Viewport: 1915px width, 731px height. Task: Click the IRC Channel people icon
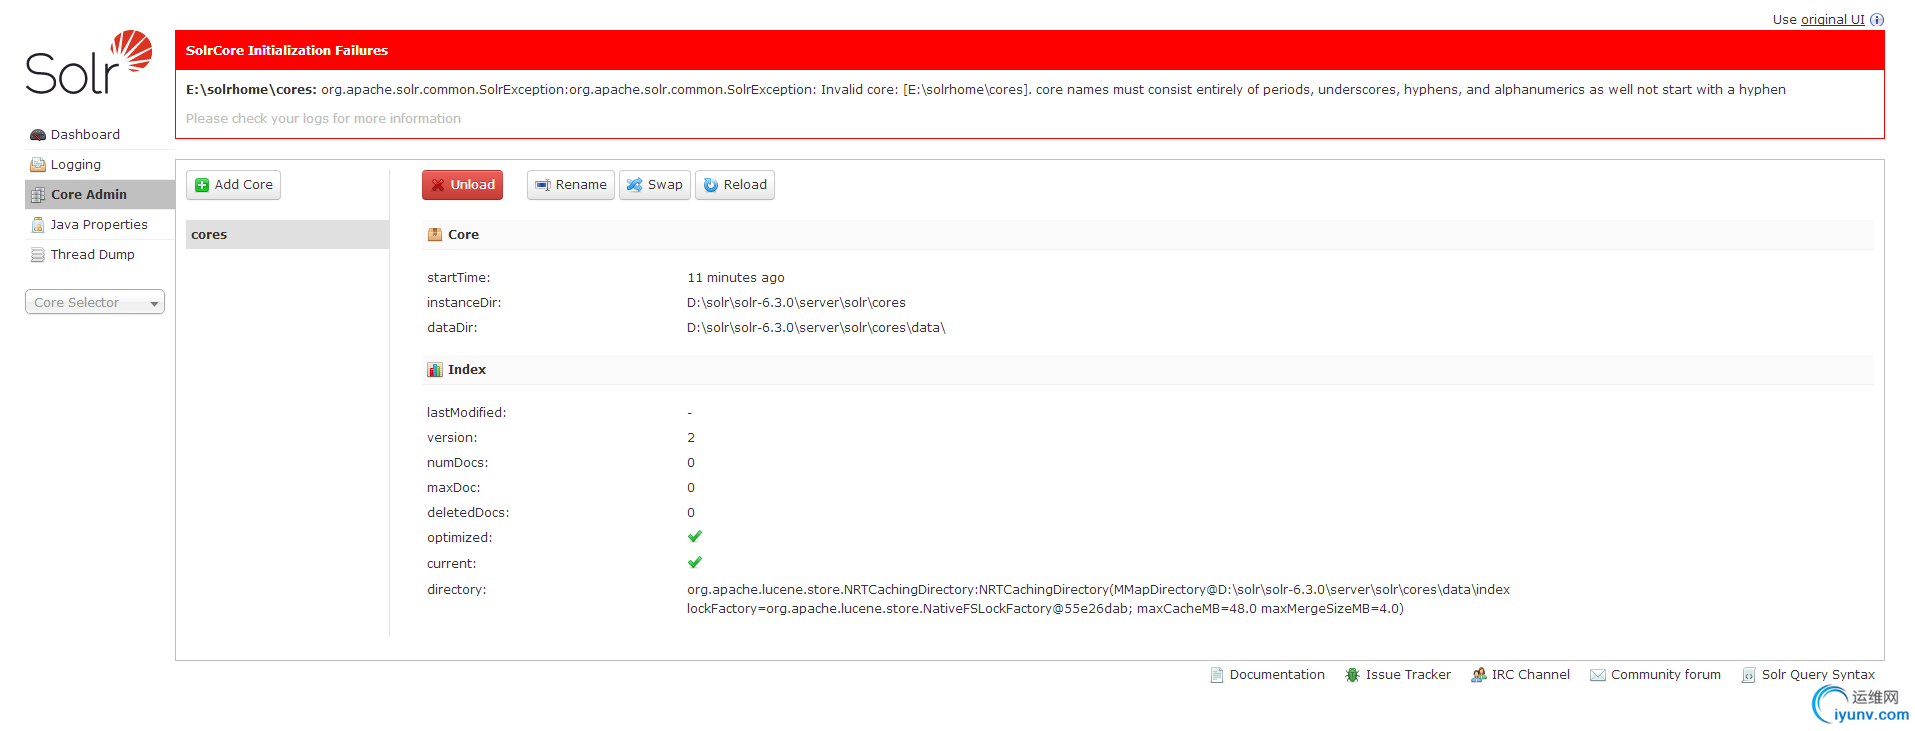(1478, 675)
